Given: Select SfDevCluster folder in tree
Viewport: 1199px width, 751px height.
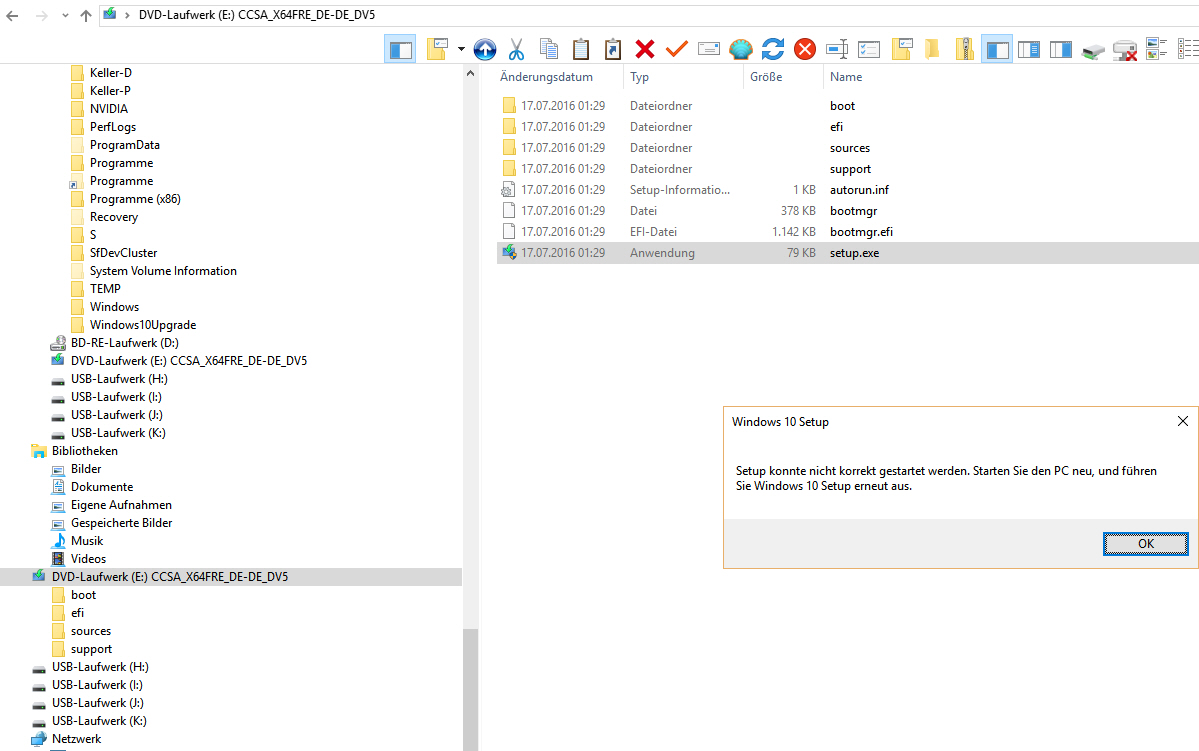Looking at the screenshot, I should click(123, 253).
